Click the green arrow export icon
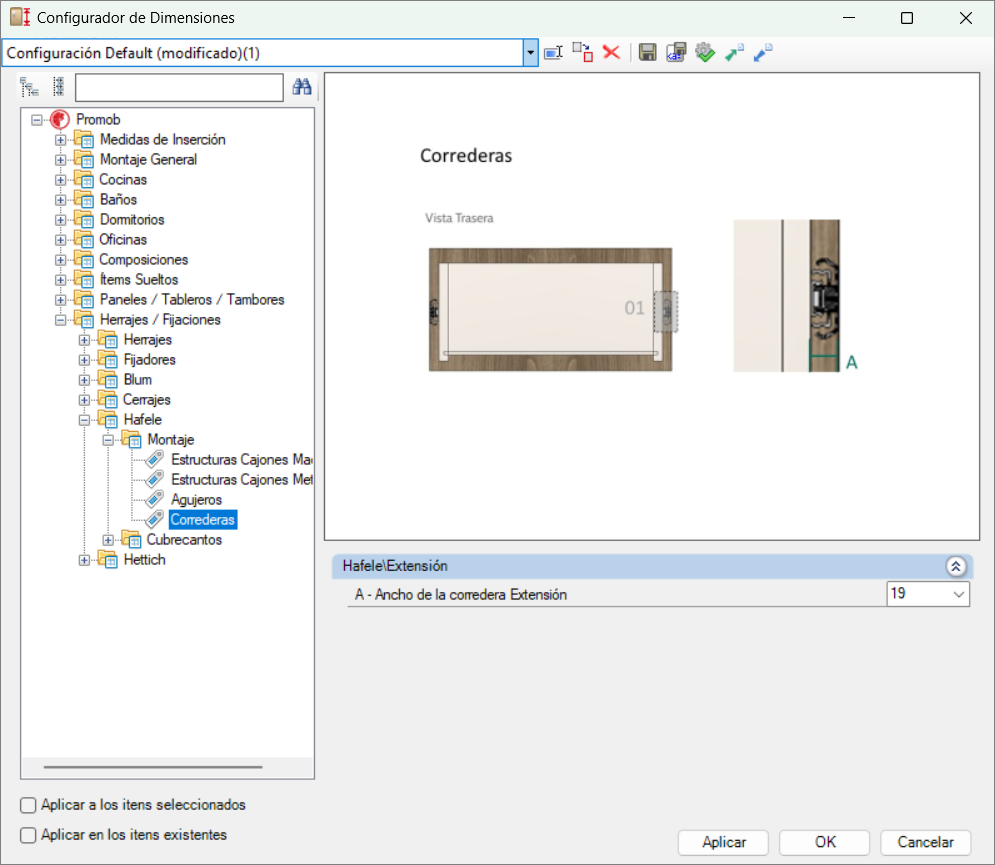This screenshot has height=865, width=995. coord(734,53)
